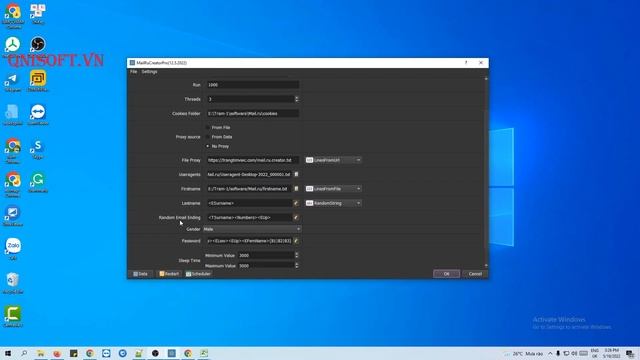The image size is (640, 360).
Task: Click the Sleep Time Minimum Value field
Action: pos(266,256)
